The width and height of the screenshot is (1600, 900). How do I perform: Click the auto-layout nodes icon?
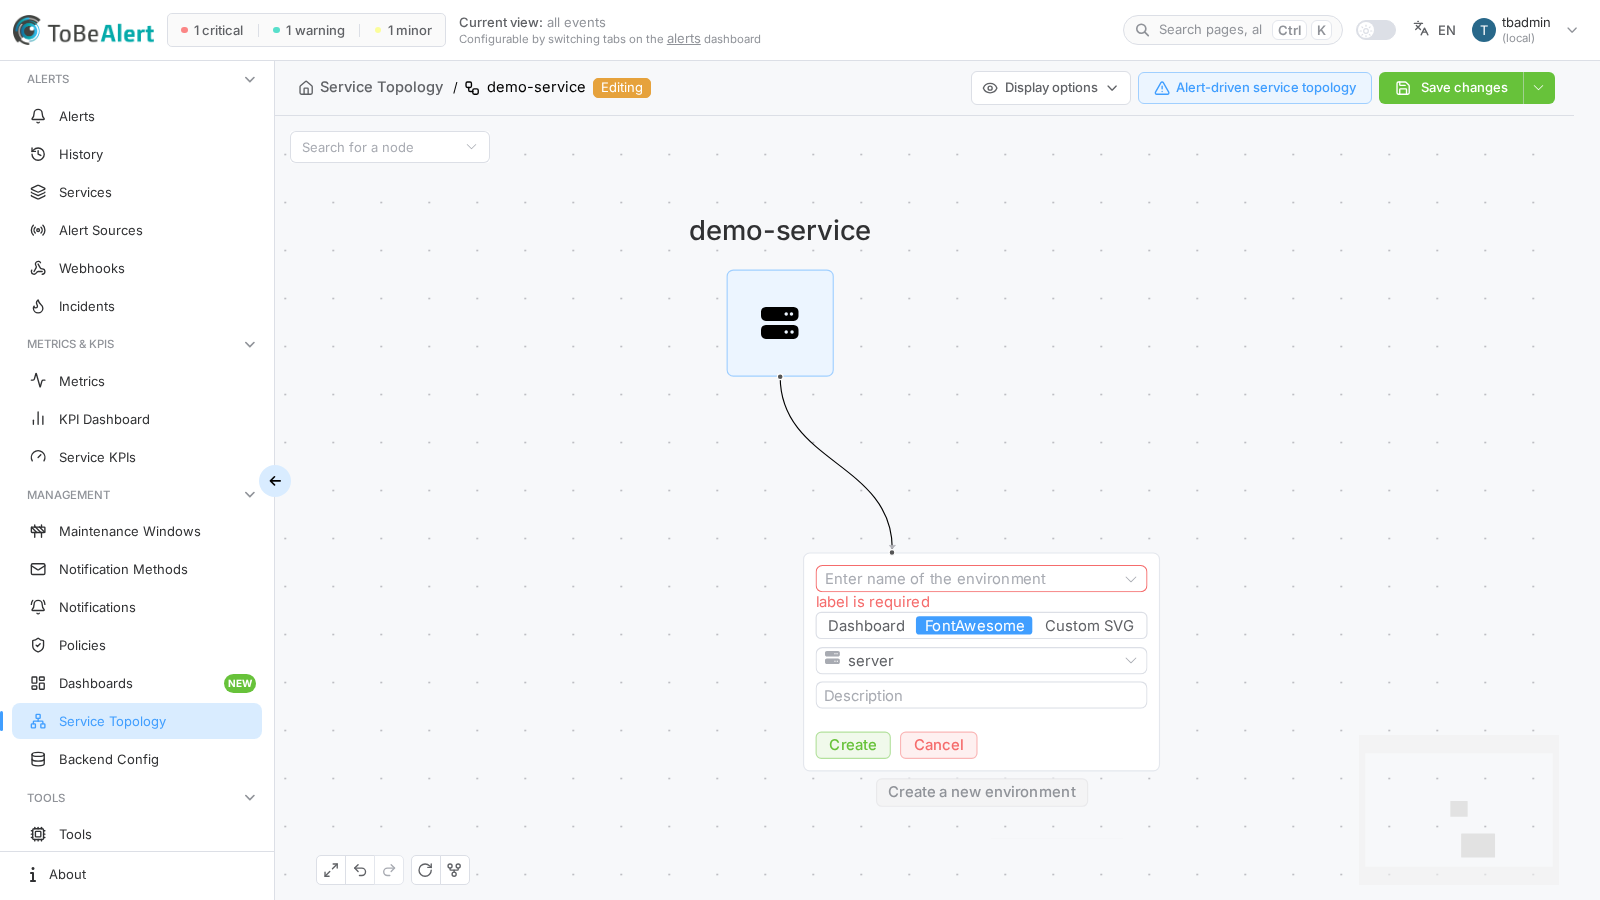tap(454, 870)
